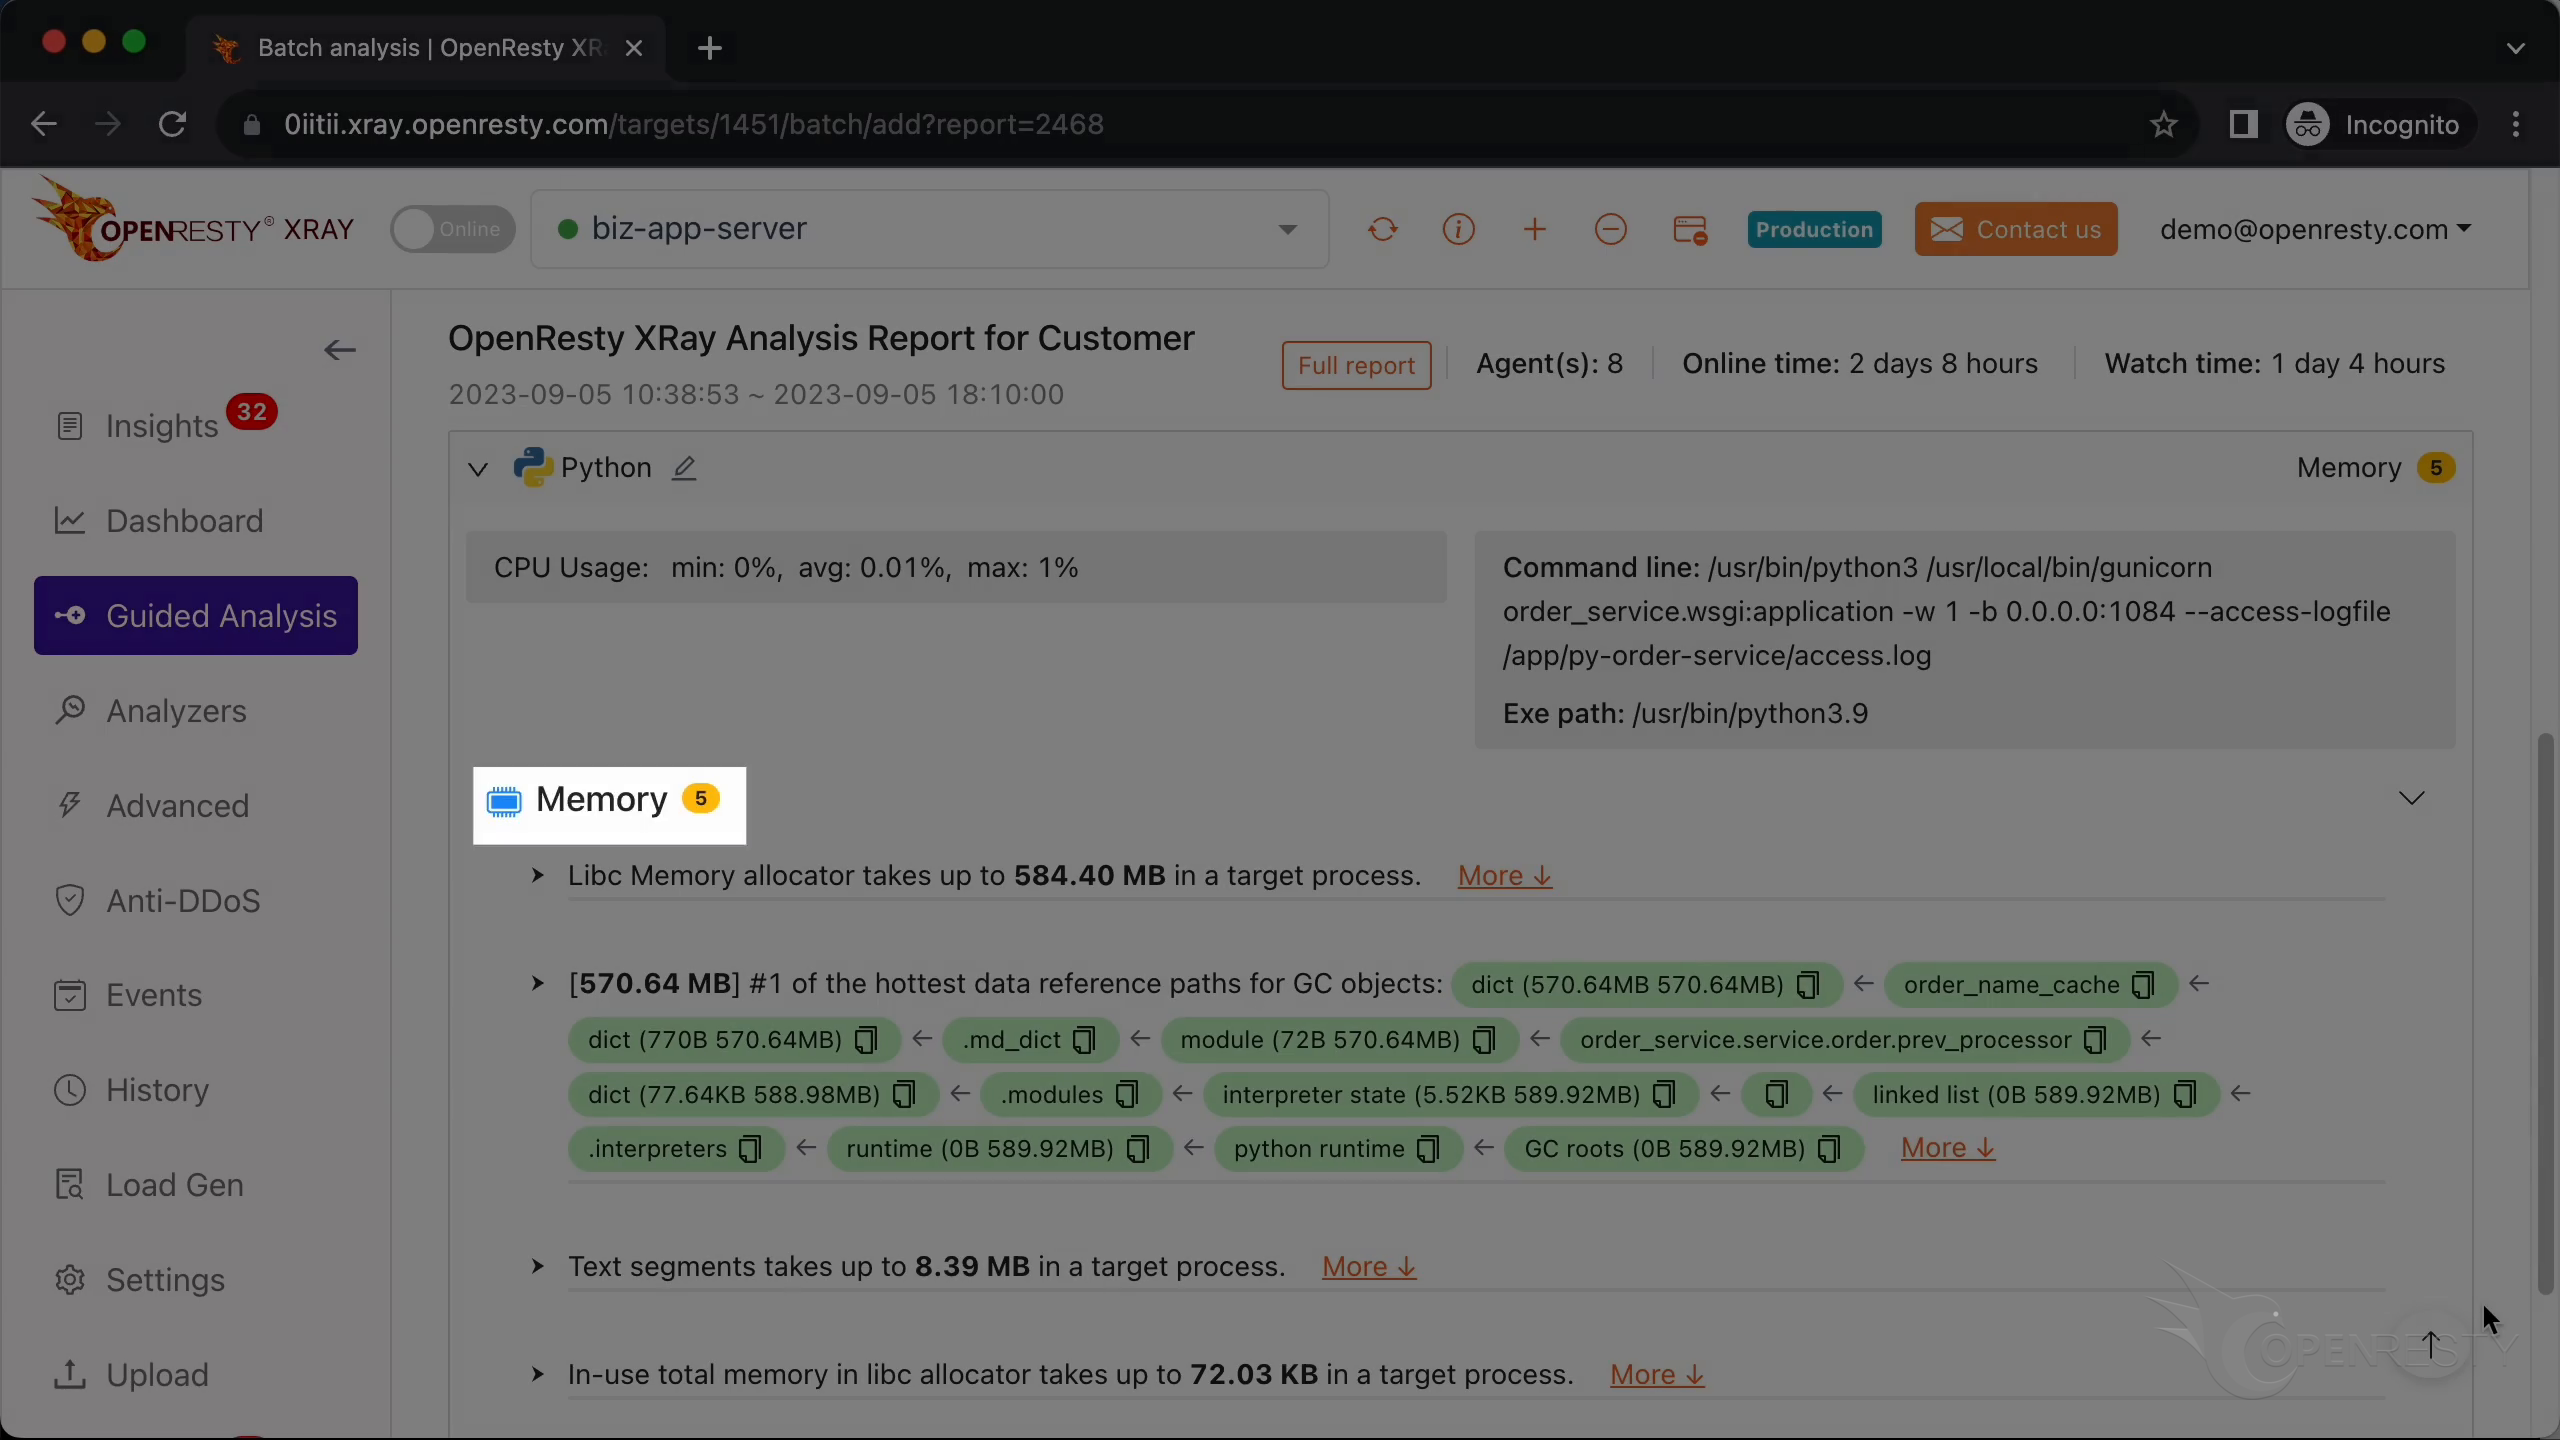
Task: Open the billing card icon in header
Action: [x=1689, y=230]
